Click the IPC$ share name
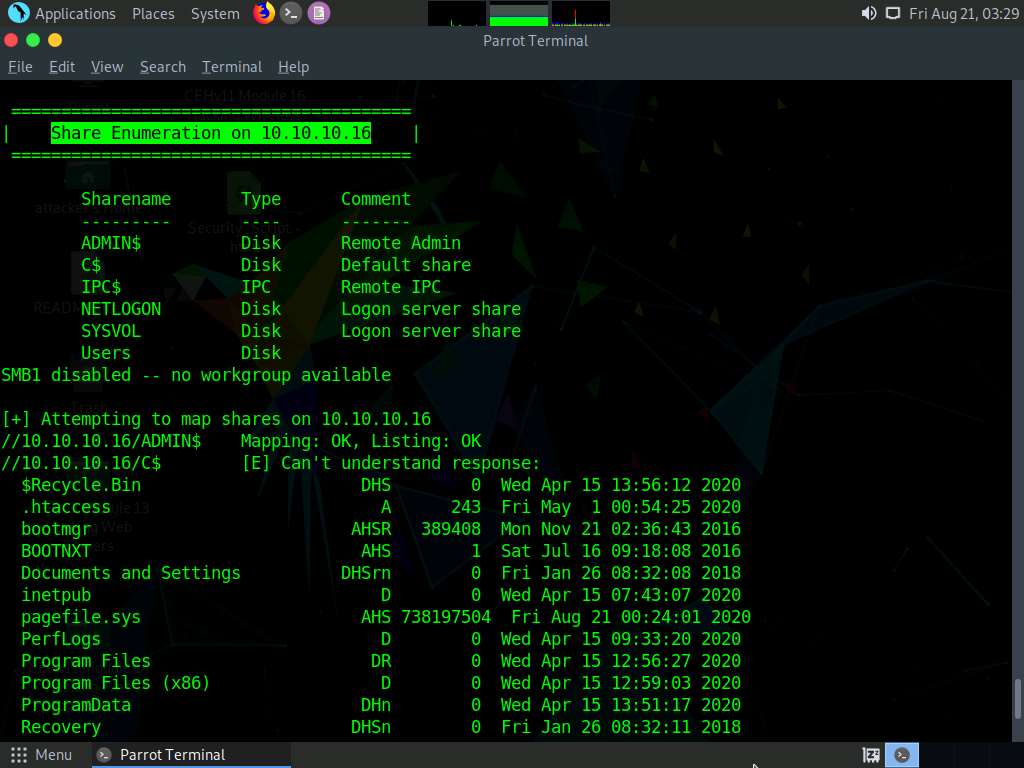 pos(101,287)
